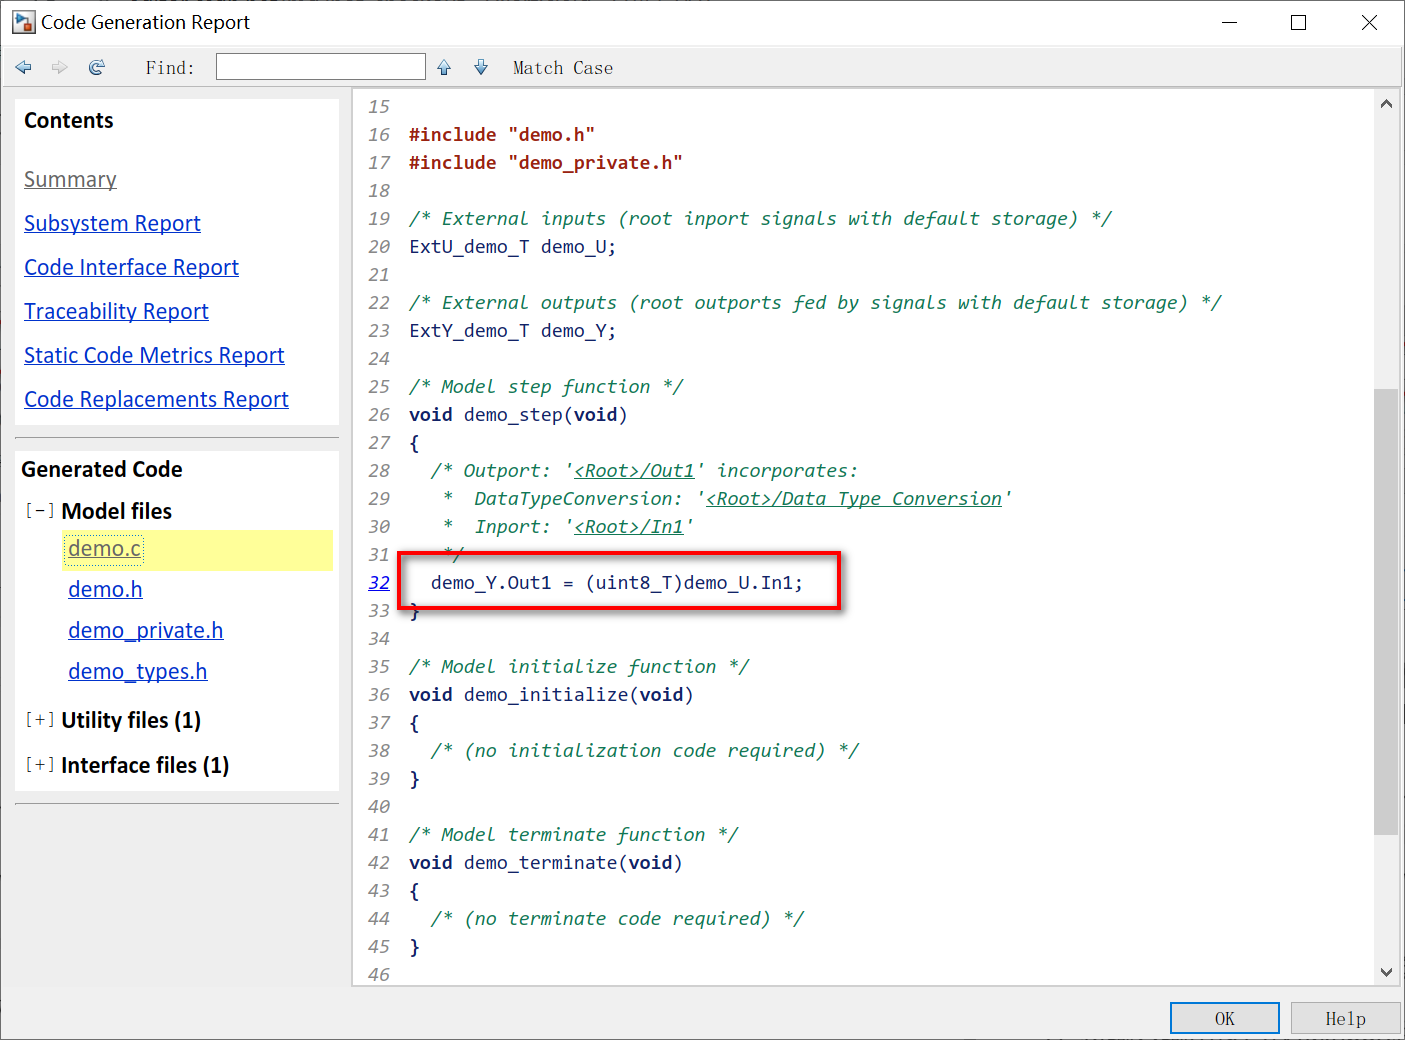Click the Code Generation Report app icon
The width and height of the screenshot is (1405, 1040).
point(23,22)
